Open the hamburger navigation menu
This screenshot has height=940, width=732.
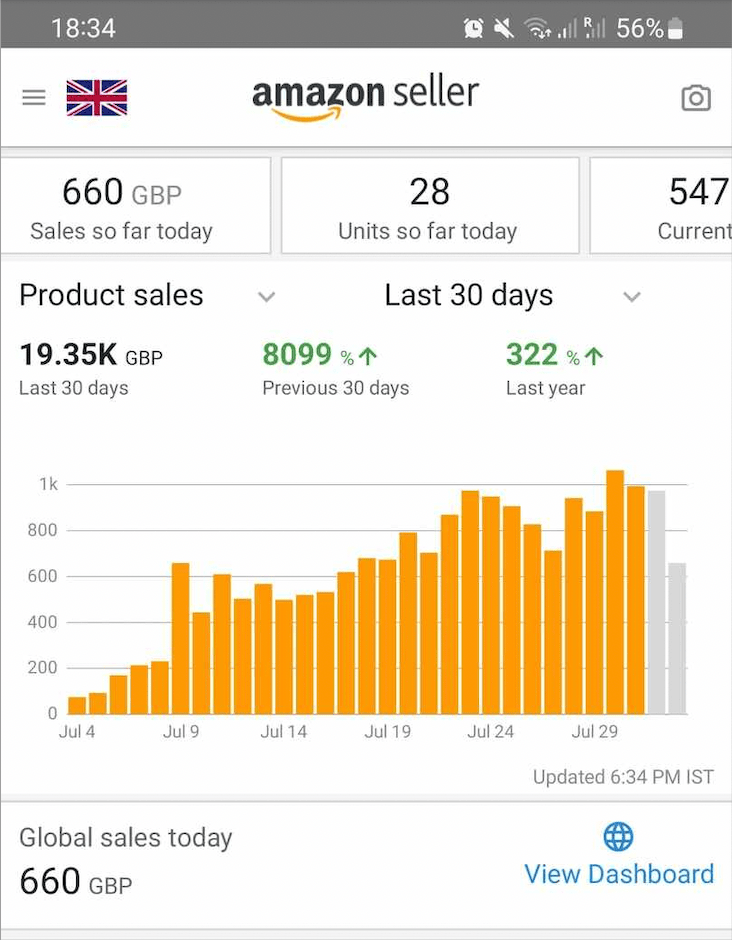coord(34,98)
